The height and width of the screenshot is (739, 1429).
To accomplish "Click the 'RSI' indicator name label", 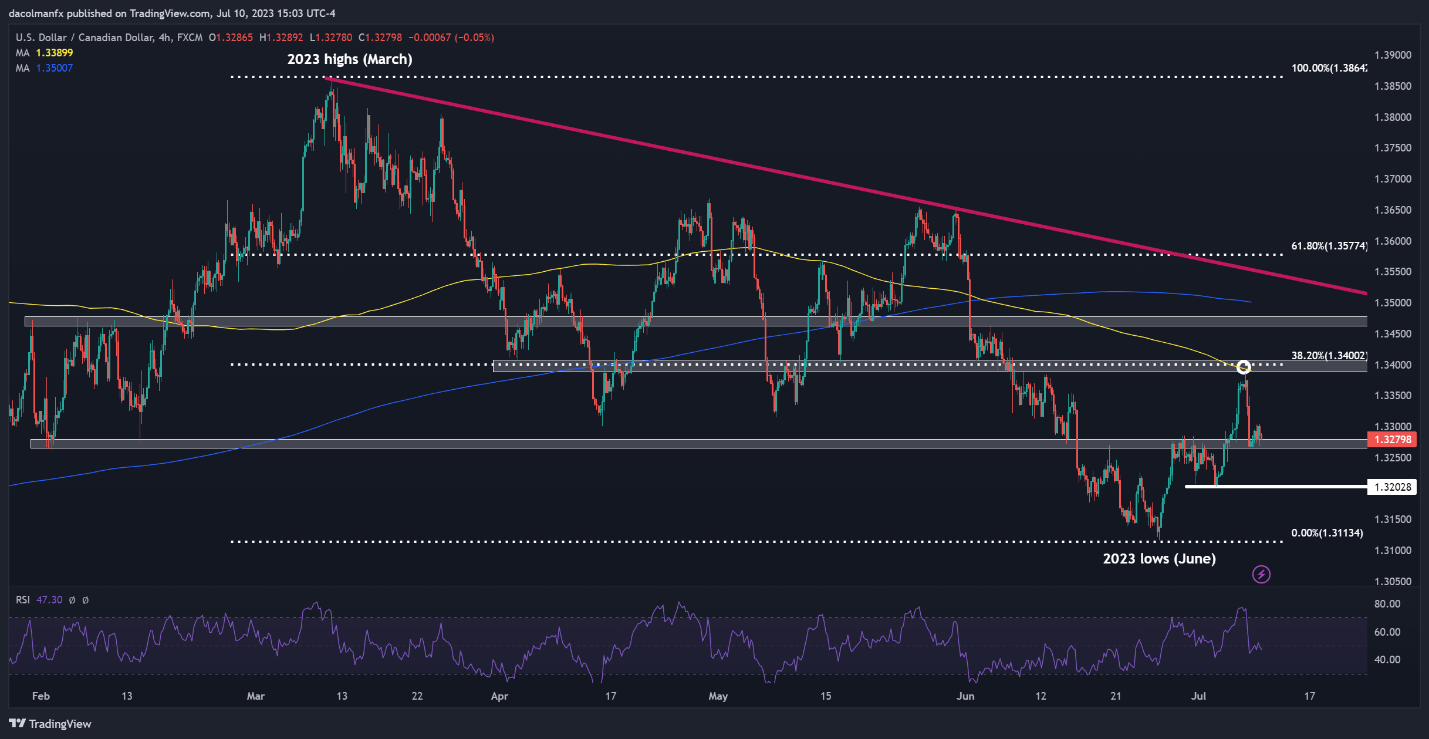I will 23,600.
